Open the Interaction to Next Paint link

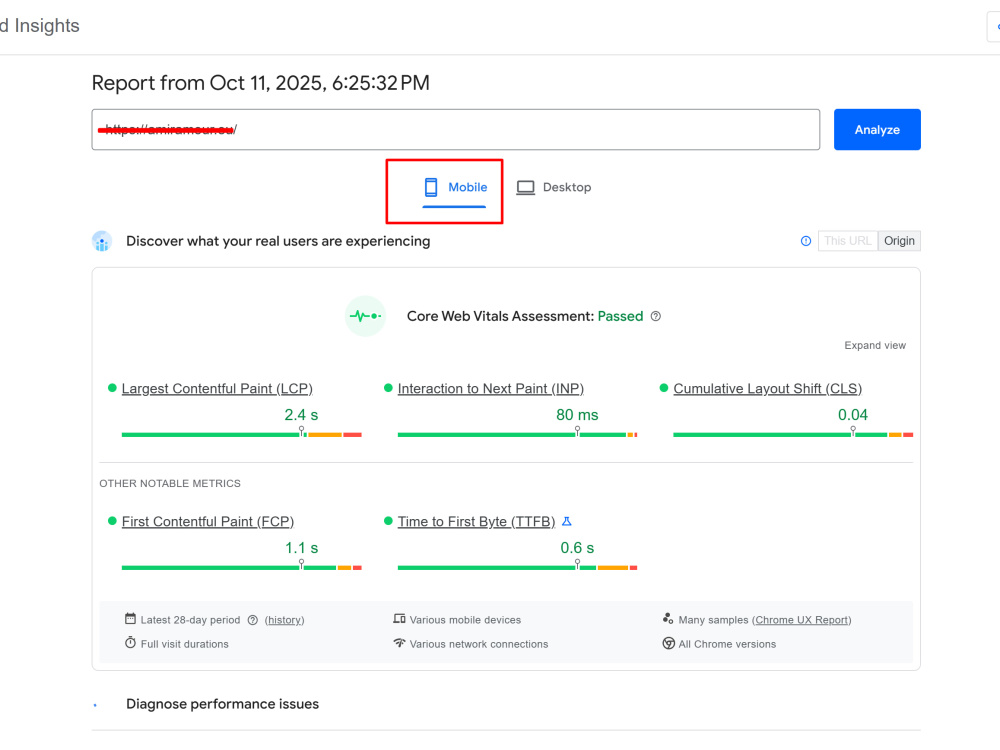coord(490,388)
